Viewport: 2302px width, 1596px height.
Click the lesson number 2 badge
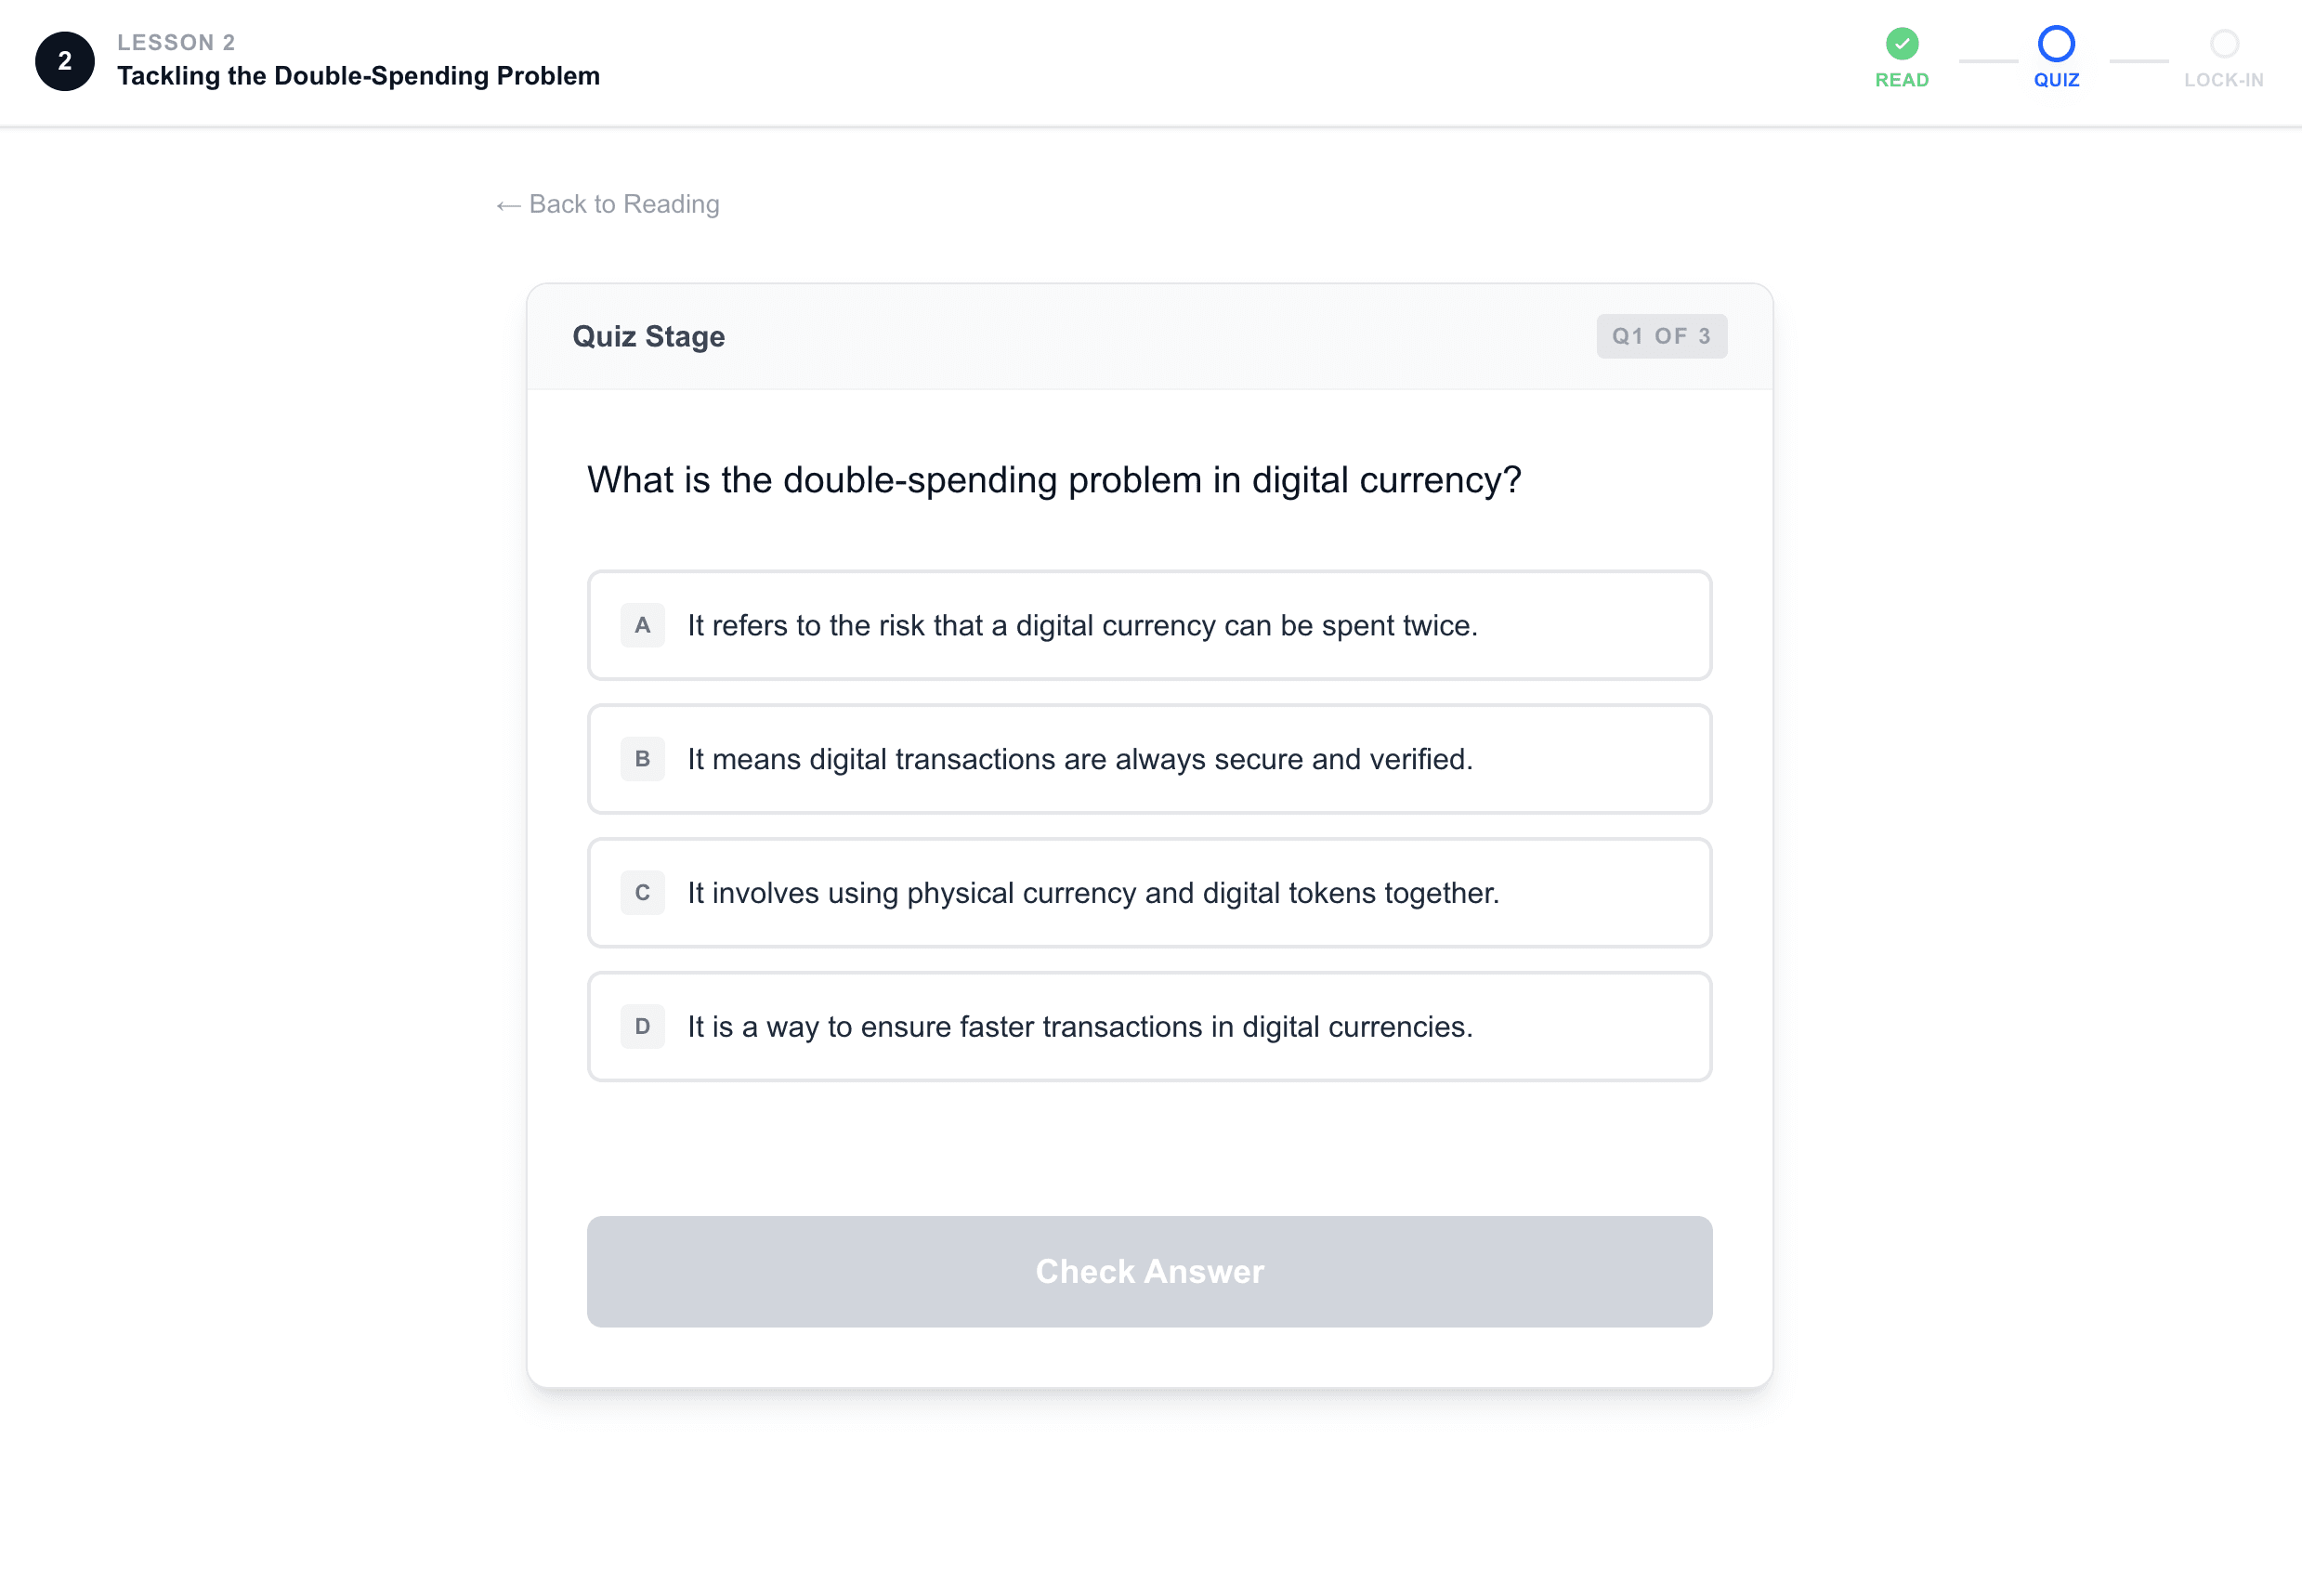click(65, 61)
